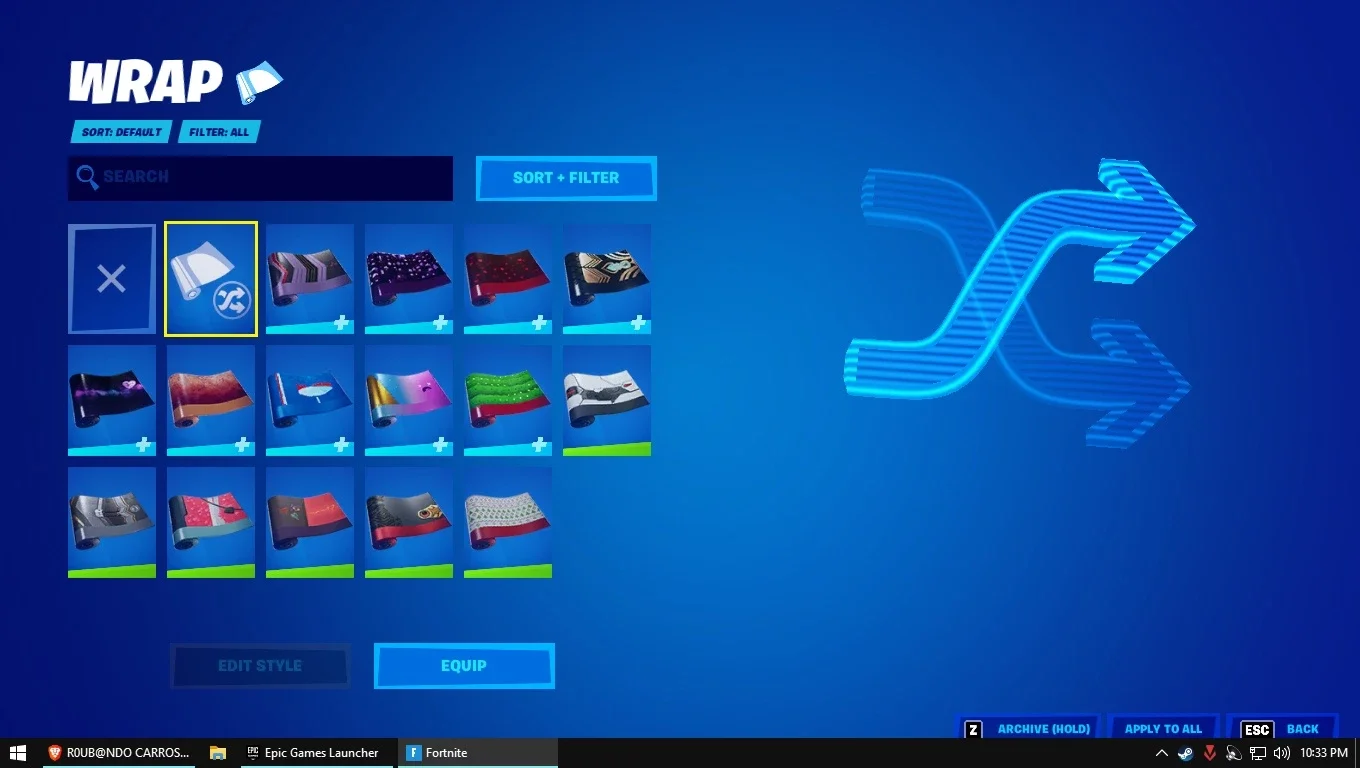This screenshot has width=1360, height=768.
Task: Click the Equip button
Action: coord(464,666)
